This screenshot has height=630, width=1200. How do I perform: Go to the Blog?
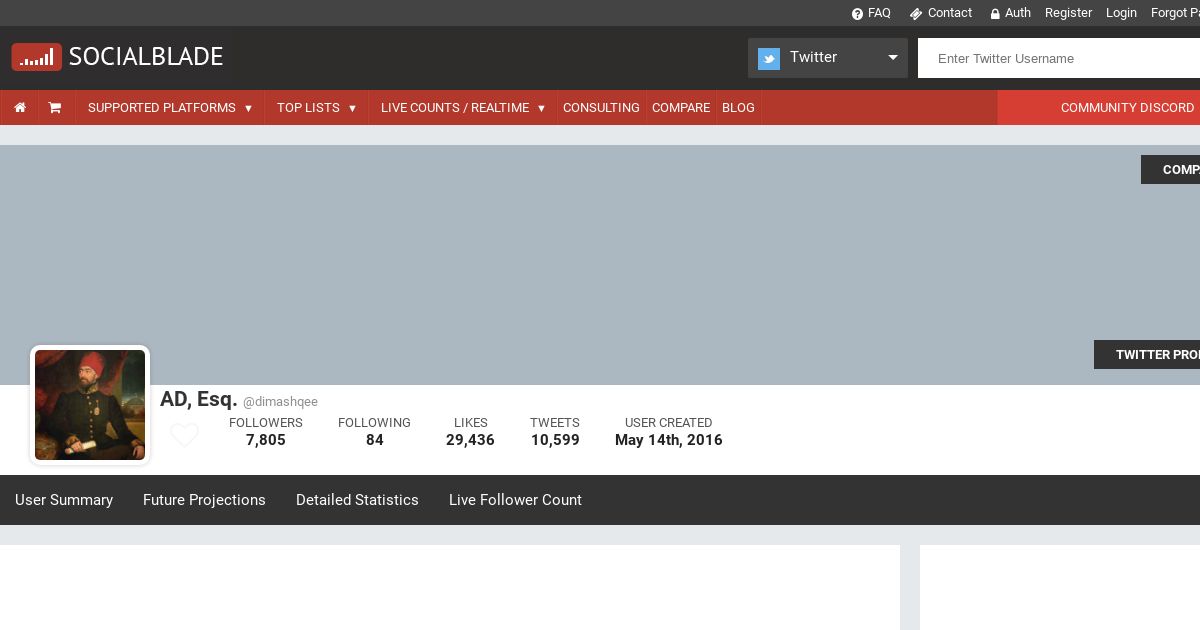click(738, 107)
